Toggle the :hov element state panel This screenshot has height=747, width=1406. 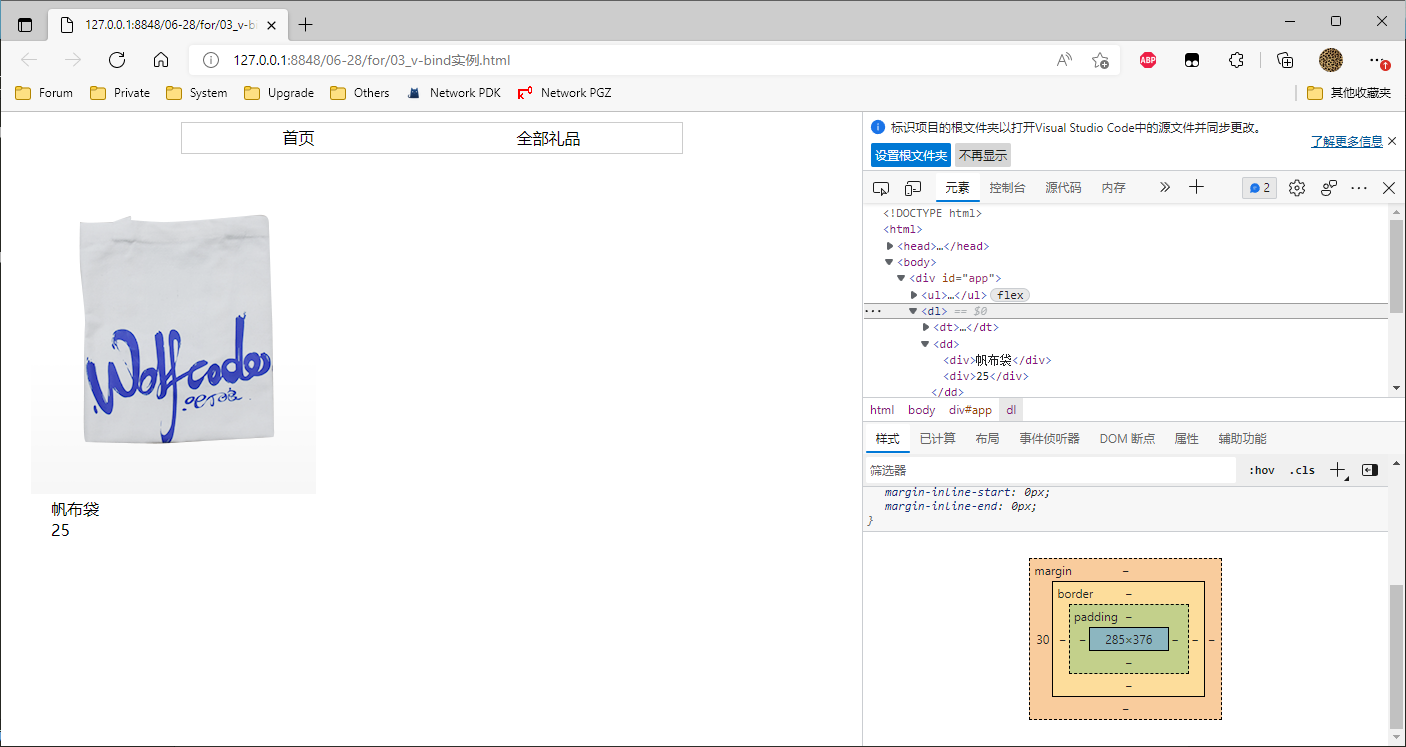pos(1261,470)
